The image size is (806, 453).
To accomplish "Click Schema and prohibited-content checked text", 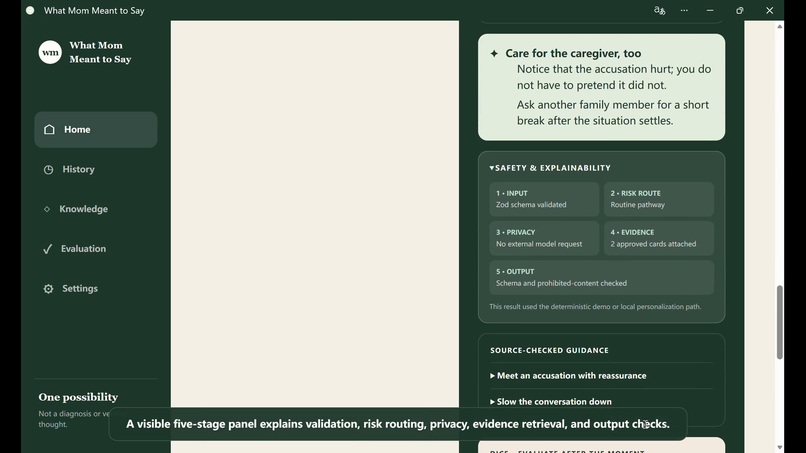I will point(561,283).
